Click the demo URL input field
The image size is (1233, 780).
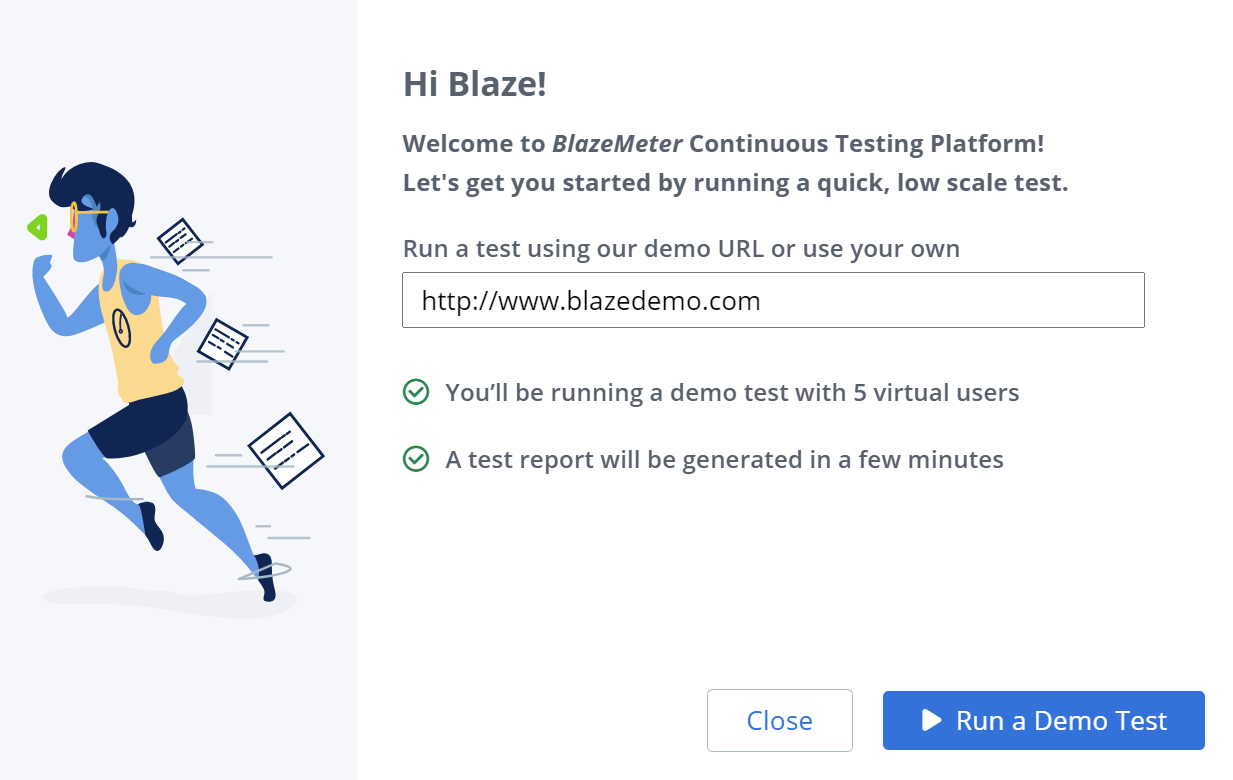tap(773, 300)
